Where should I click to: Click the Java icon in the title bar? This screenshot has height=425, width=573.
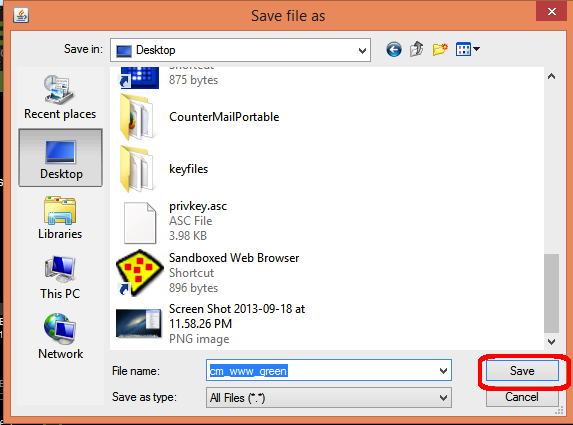pyautogui.click(x=21, y=15)
